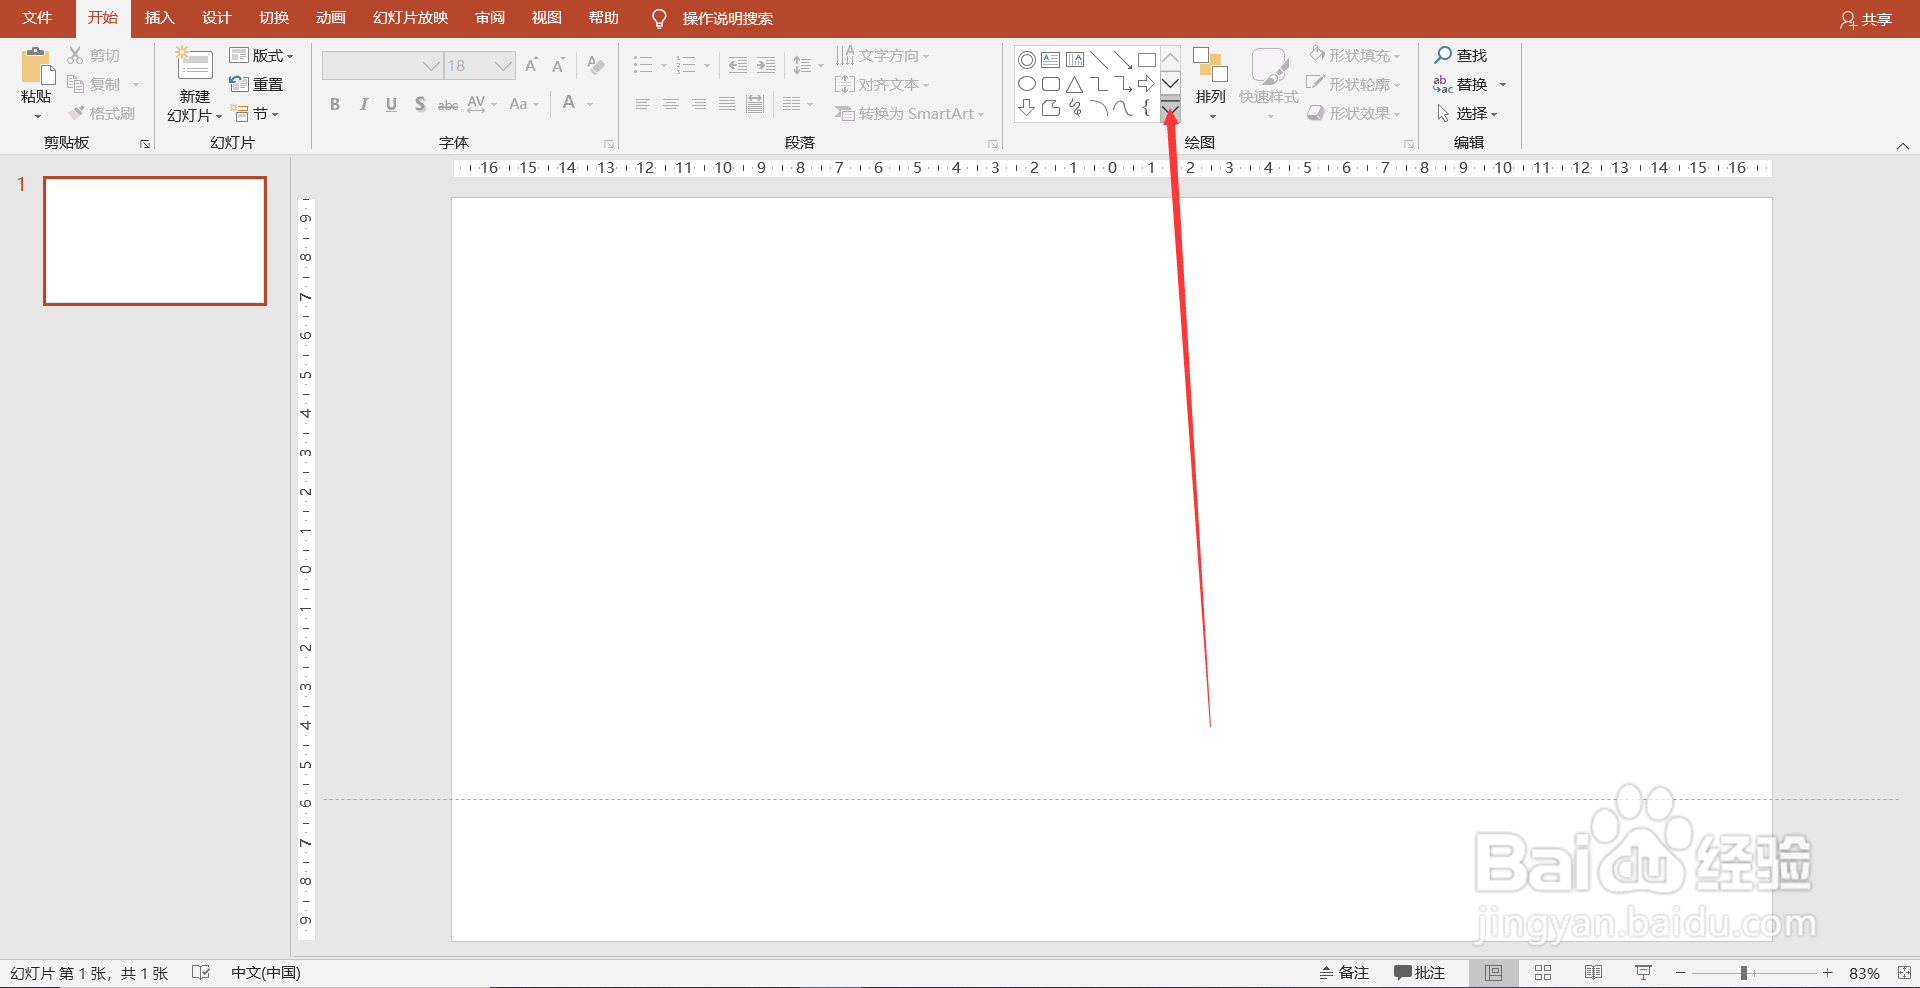Open the File (文件) tab
This screenshot has height=988, width=1920.
tap(37, 18)
